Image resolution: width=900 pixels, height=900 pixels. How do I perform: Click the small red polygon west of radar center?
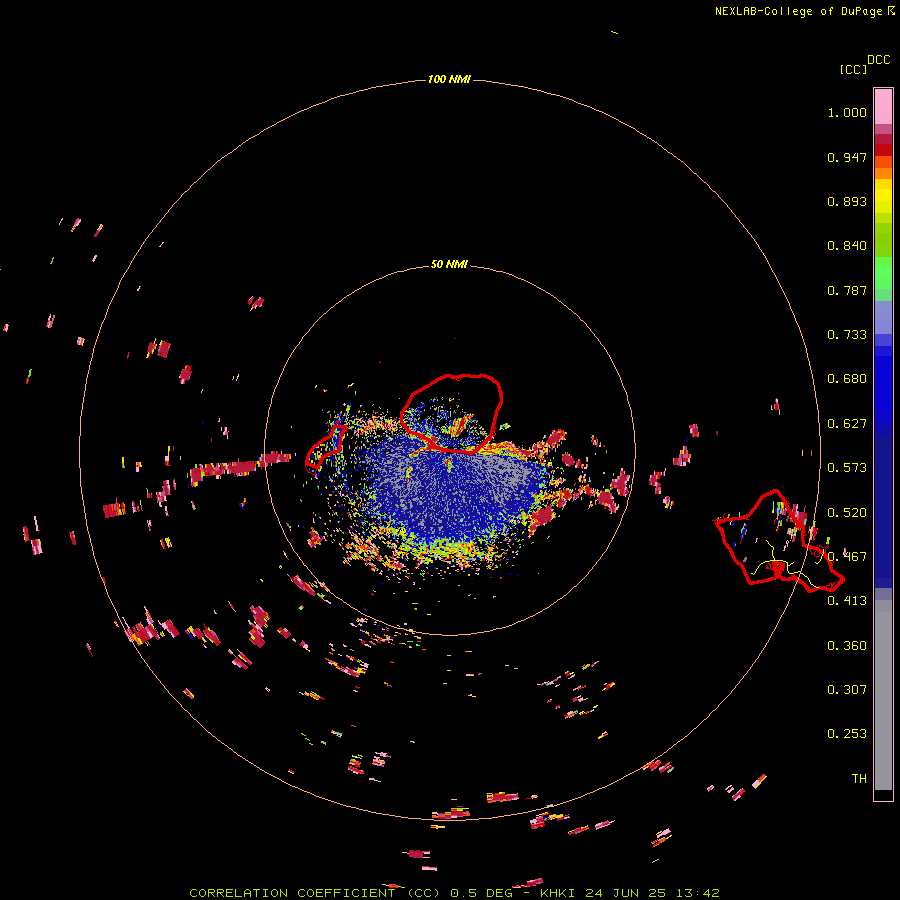(x=325, y=448)
